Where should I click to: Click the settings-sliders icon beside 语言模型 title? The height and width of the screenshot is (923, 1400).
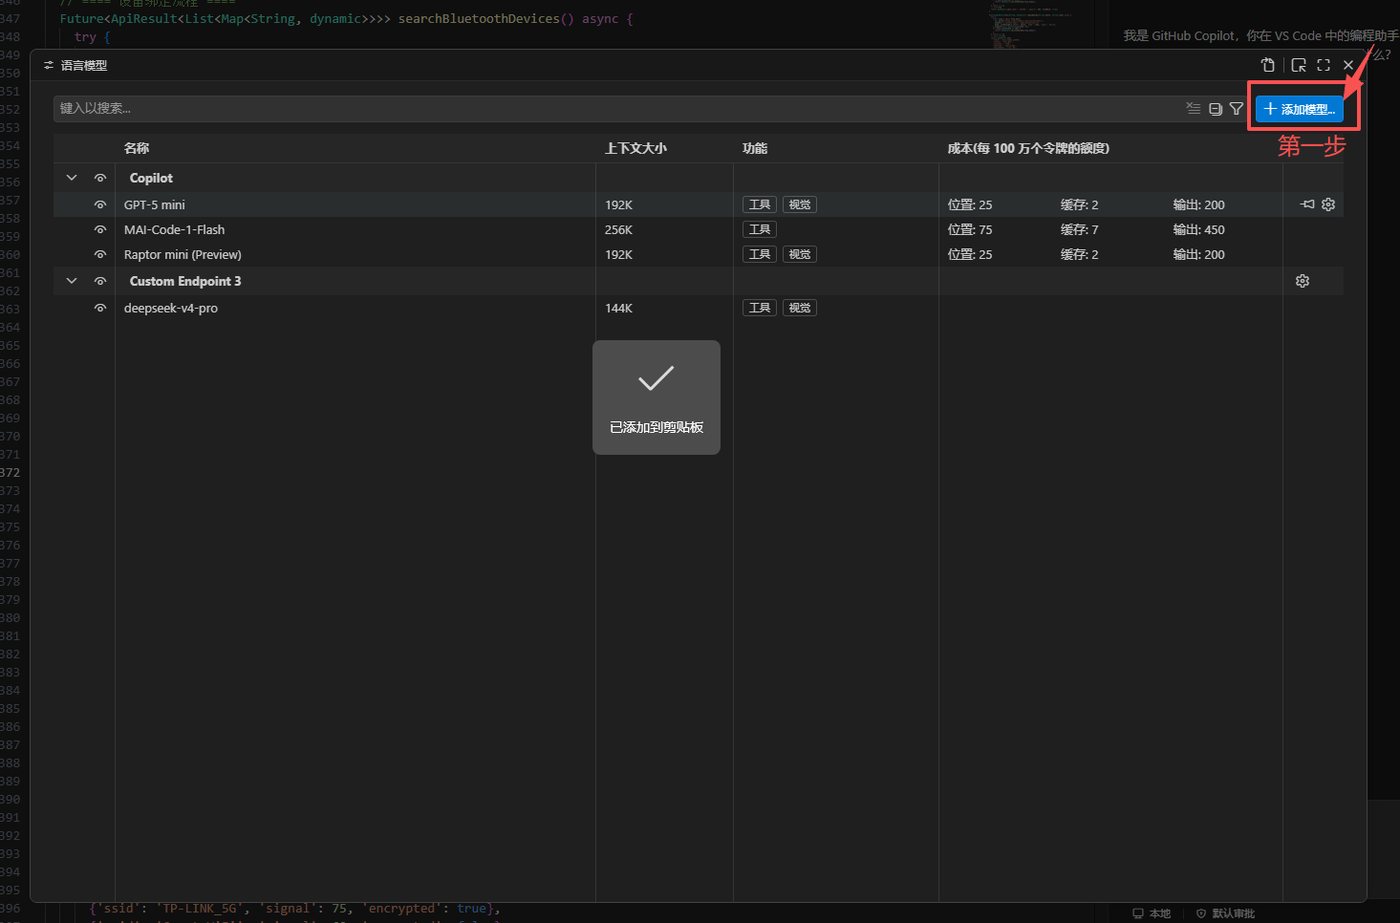click(x=48, y=65)
